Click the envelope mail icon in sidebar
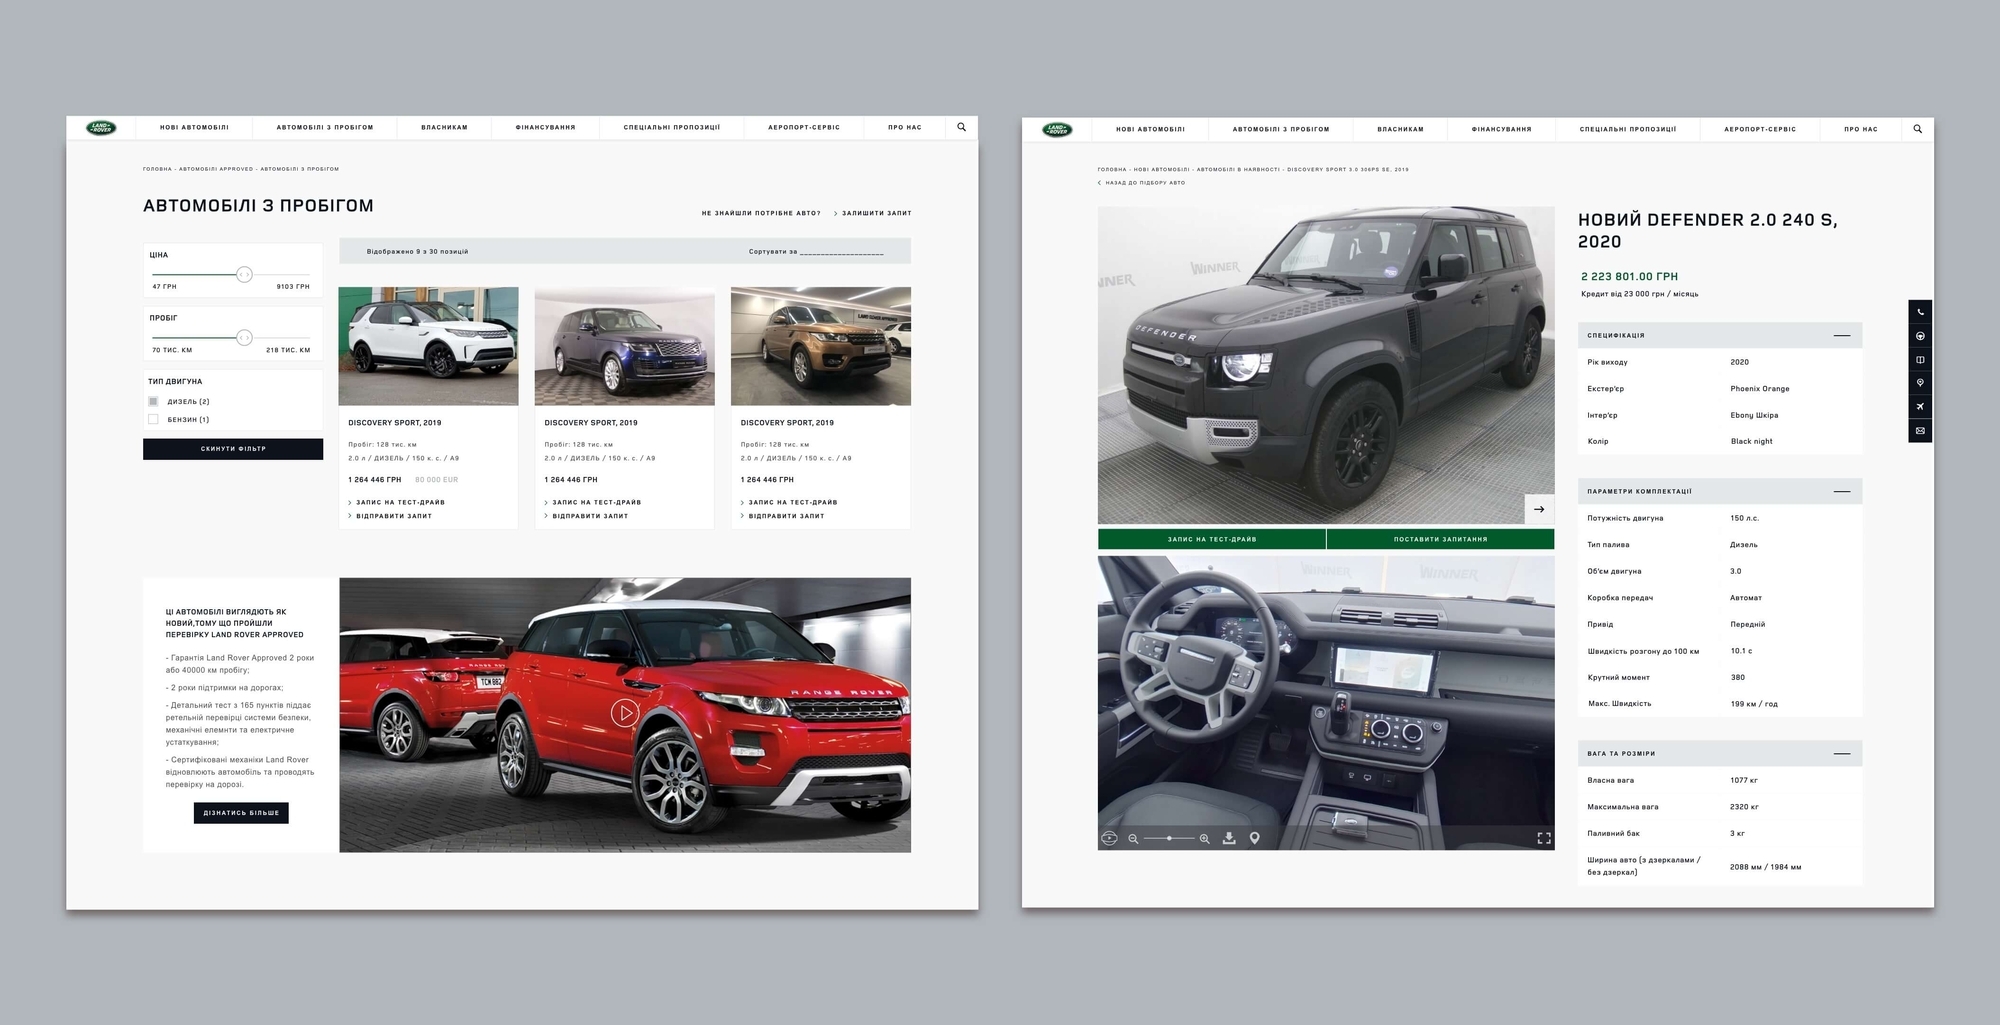Image resolution: width=2000 pixels, height=1025 pixels. pos(1920,431)
